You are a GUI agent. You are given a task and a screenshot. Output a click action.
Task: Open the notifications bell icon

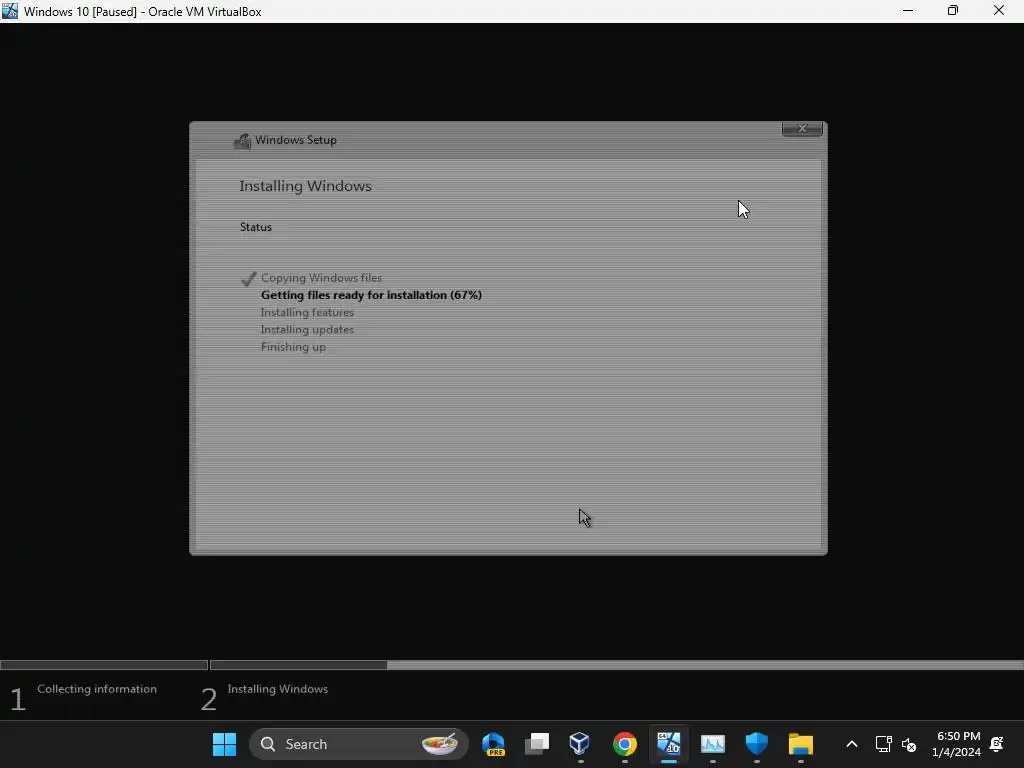pos(997,744)
